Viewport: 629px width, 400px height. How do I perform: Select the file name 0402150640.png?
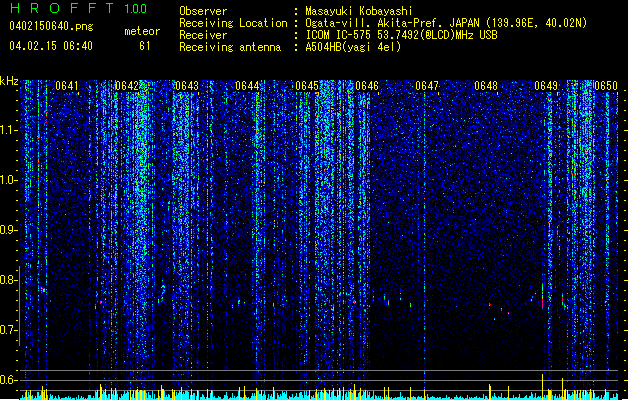pyautogui.click(x=51, y=26)
